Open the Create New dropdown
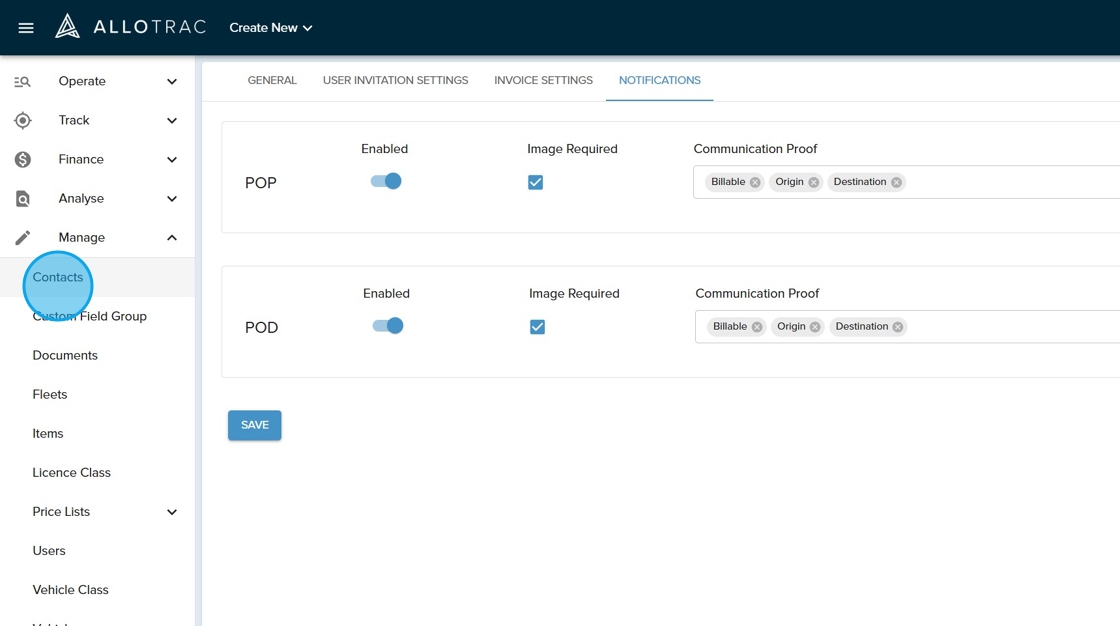The width and height of the screenshot is (1120, 626). tap(271, 28)
